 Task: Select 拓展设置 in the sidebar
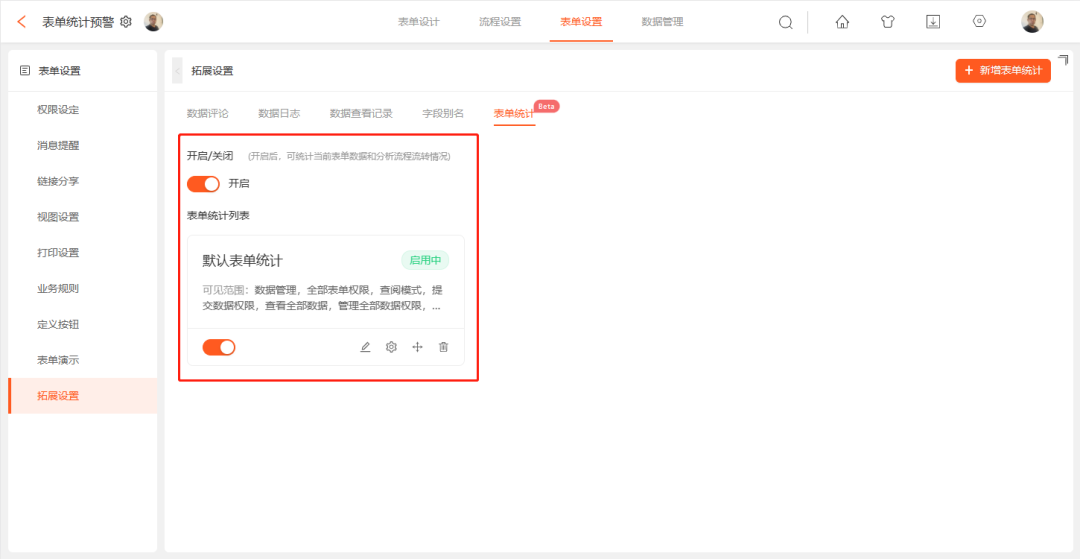click(x=83, y=396)
